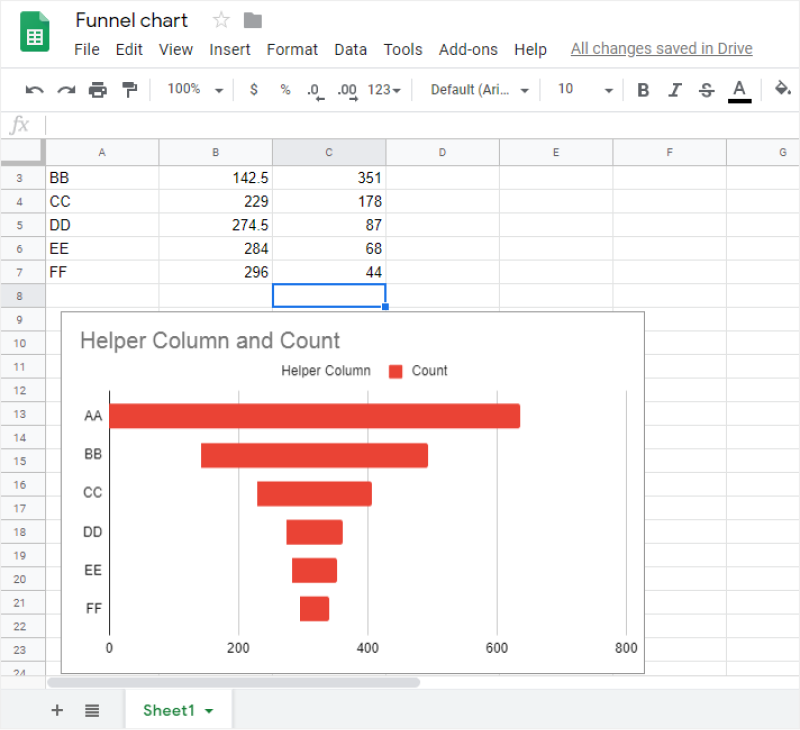
Task: Format selection as percent
Action: [x=284, y=89]
